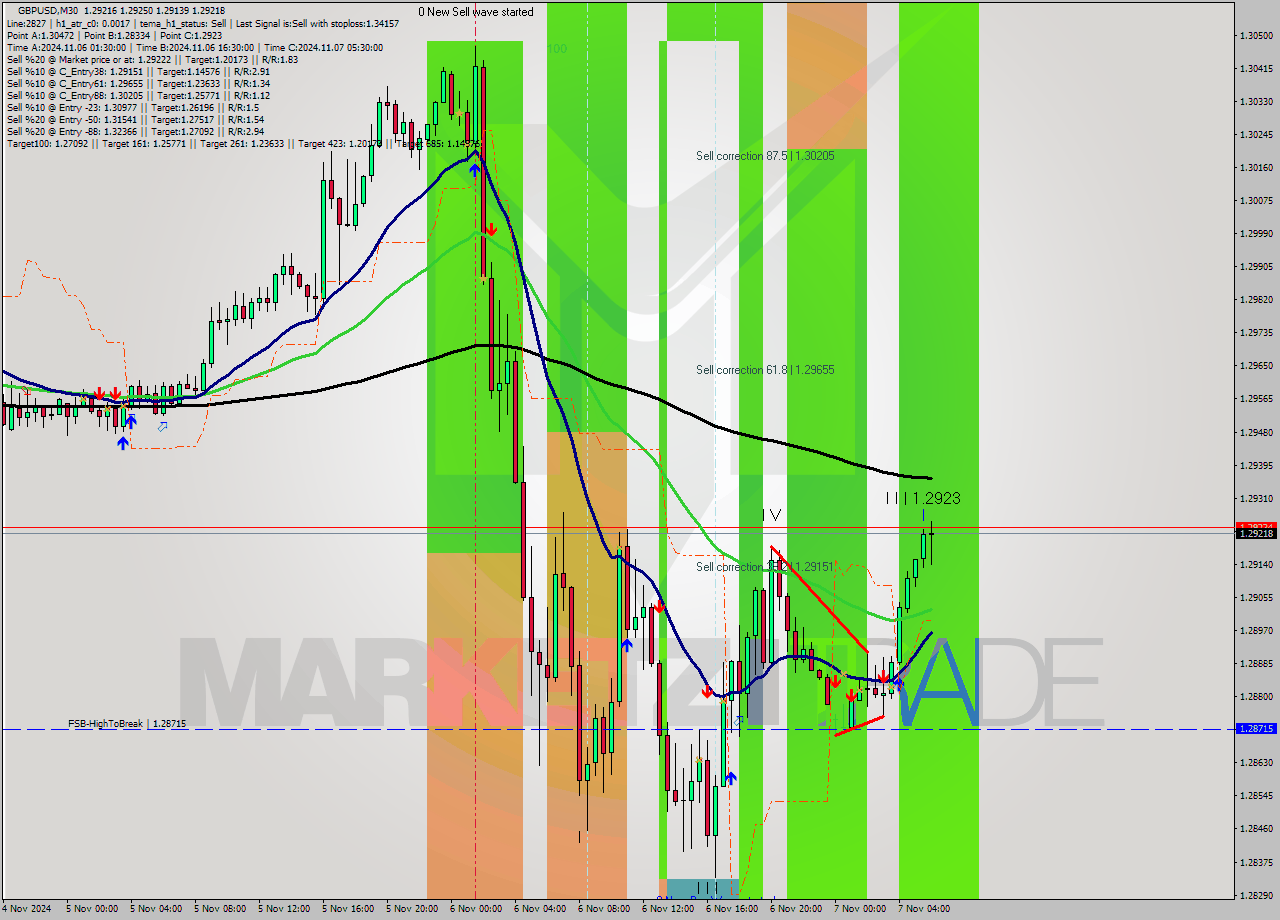The height and width of the screenshot is (920, 1280).
Task: Click the '5 Nov 08:00' time axis label
Action: click(220, 909)
